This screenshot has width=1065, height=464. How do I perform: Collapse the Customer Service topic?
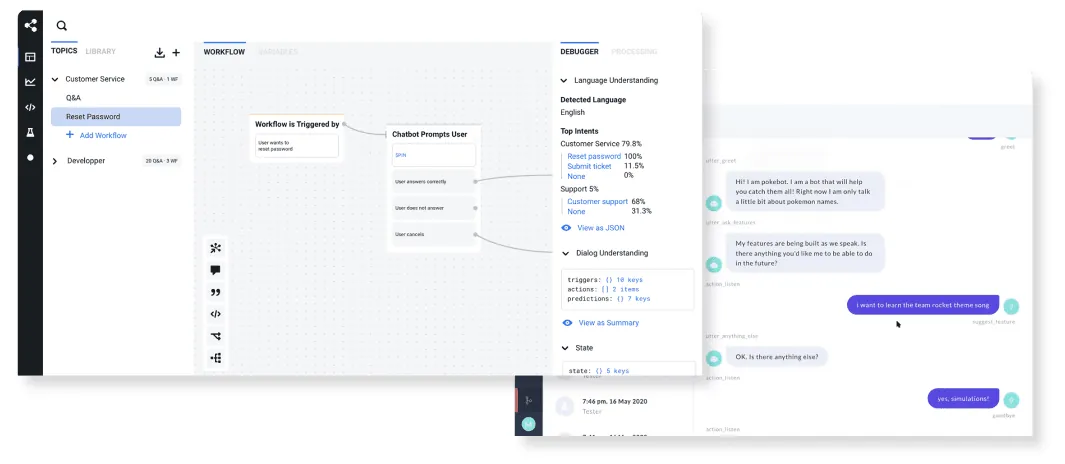pyautogui.click(x=55, y=79)
